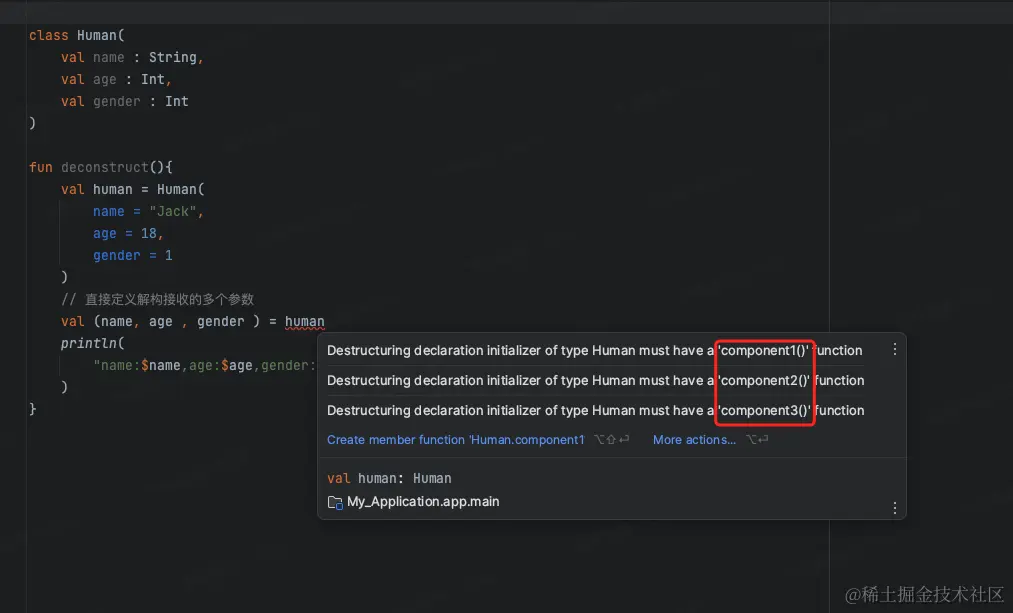The height and width of the screenshot is (613, 1013).
Task: Click the 'val human: Human' declaration in popup
Action: click(389, 479)
